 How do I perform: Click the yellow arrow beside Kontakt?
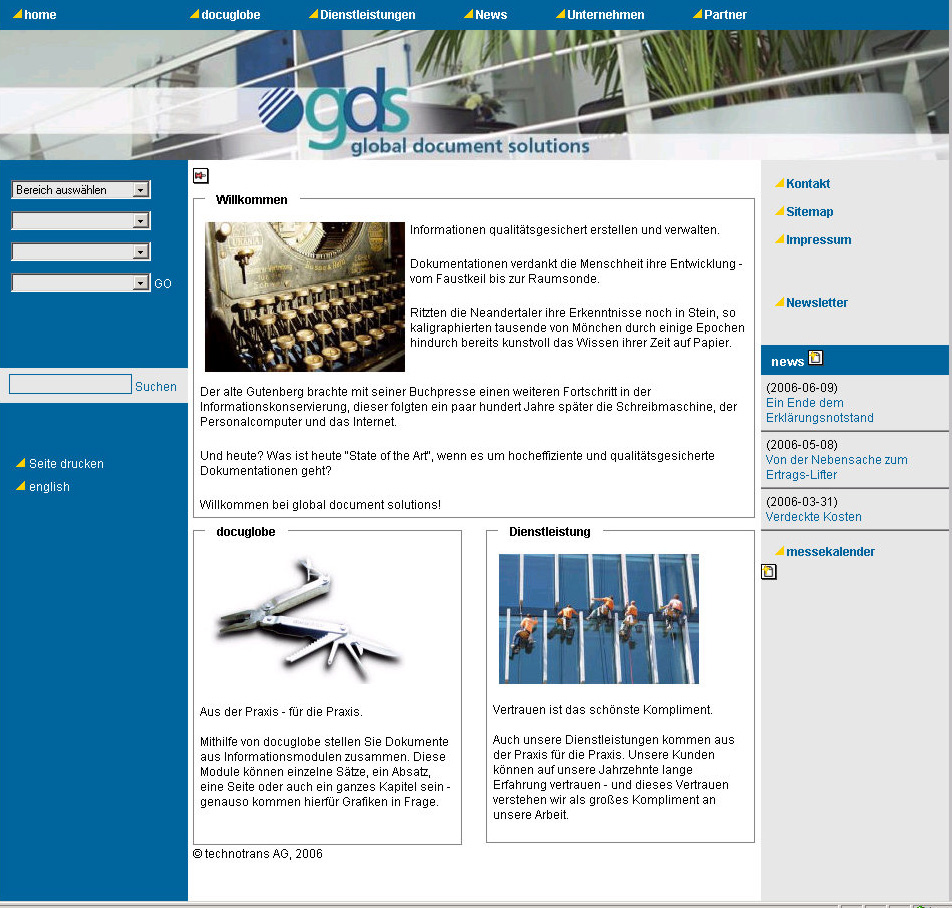pyautogui.click(x=779, y=183)
